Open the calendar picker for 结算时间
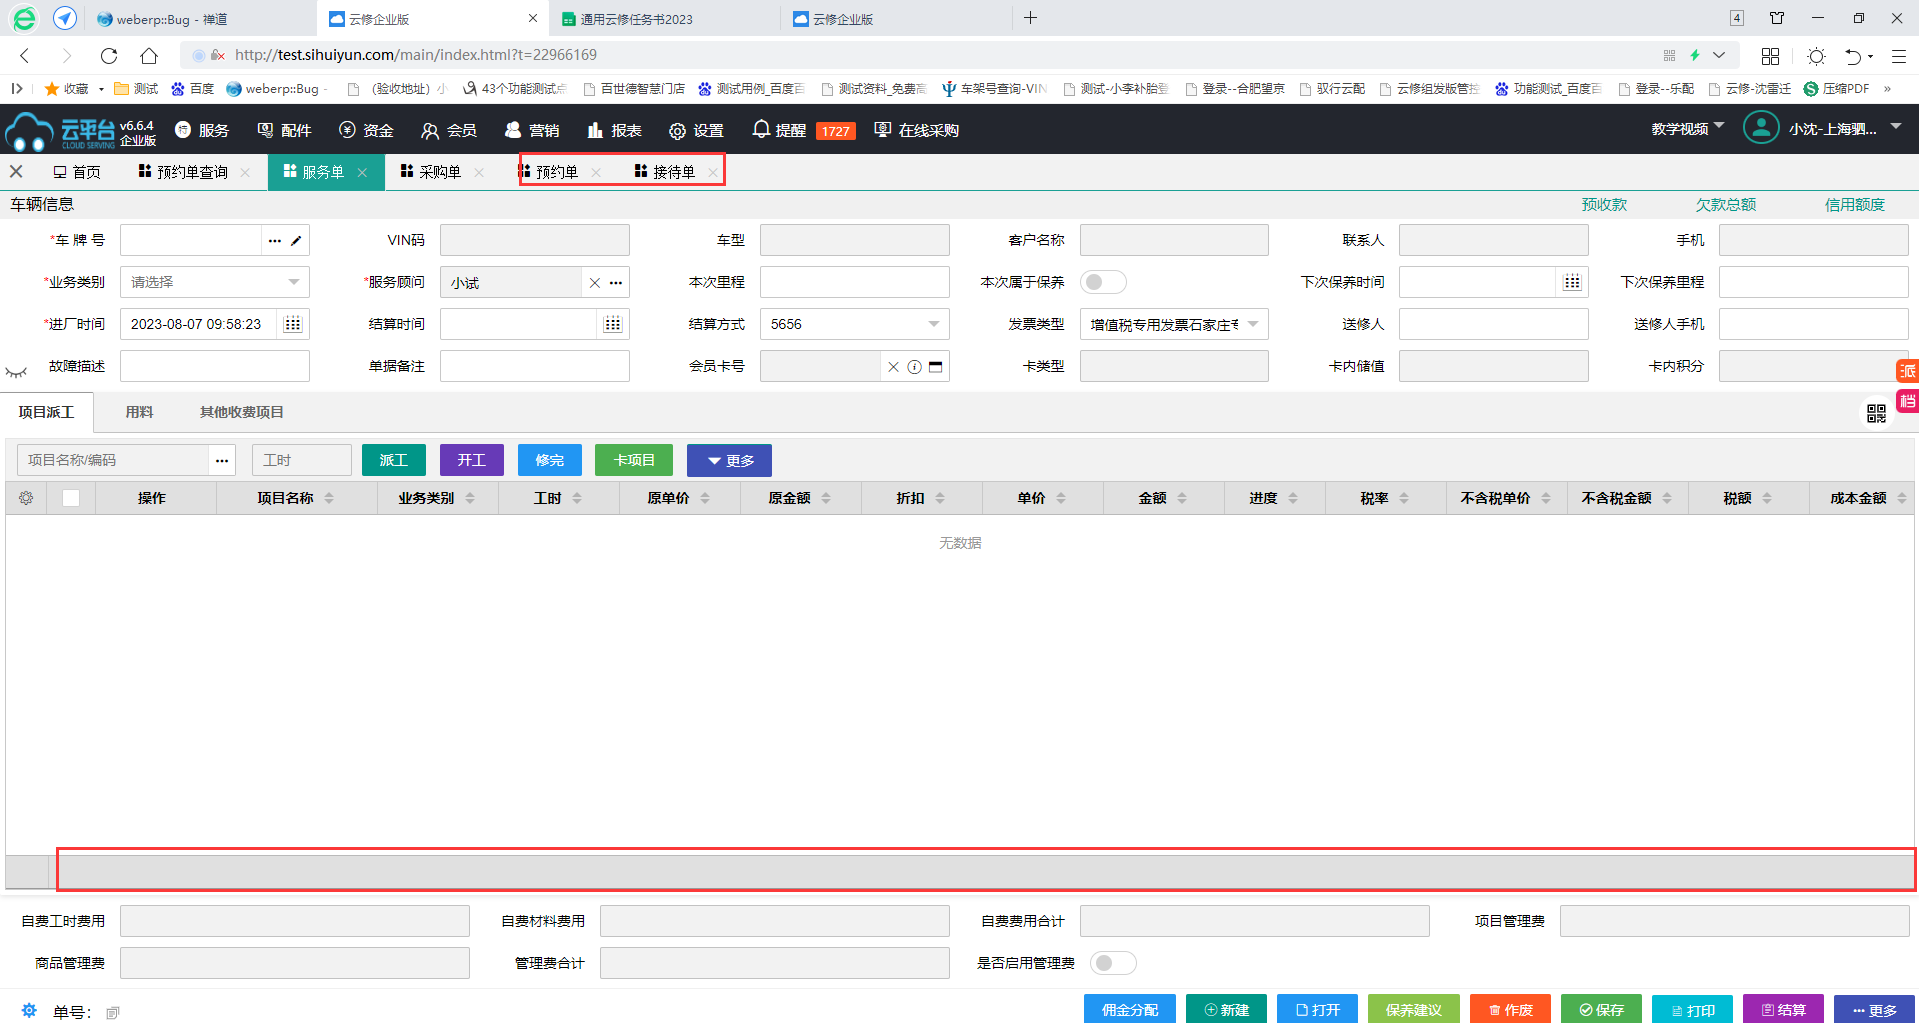Screen dimensions: 1919x1023 [x=612, y=324]
